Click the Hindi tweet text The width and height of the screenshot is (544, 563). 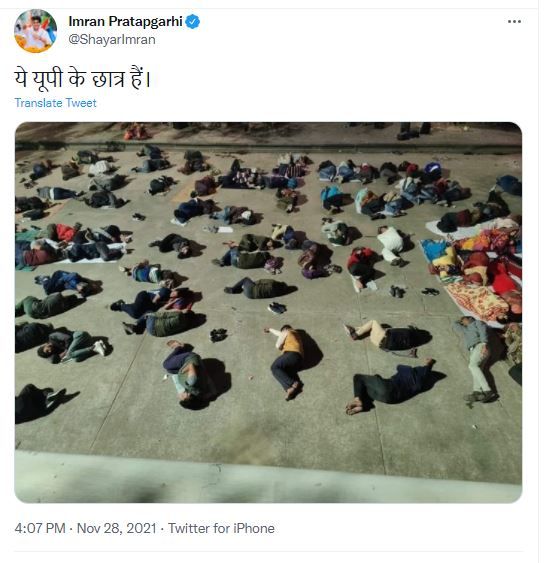[82, 79]
